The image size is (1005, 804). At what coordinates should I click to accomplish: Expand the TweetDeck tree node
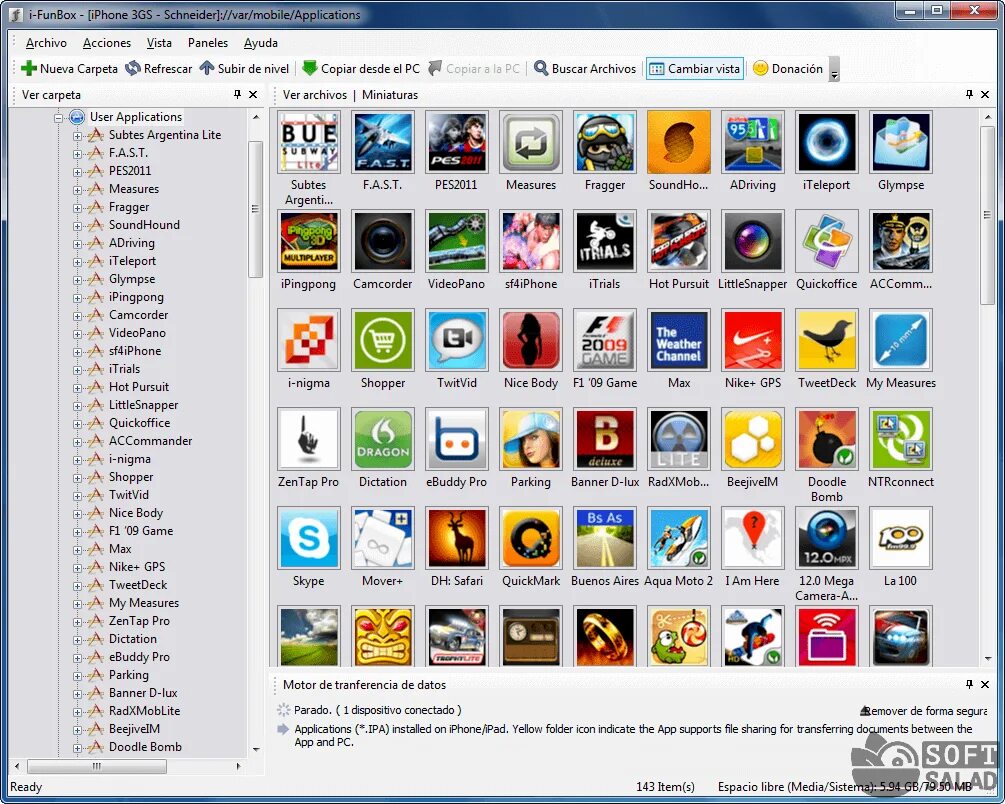(77, 585)
